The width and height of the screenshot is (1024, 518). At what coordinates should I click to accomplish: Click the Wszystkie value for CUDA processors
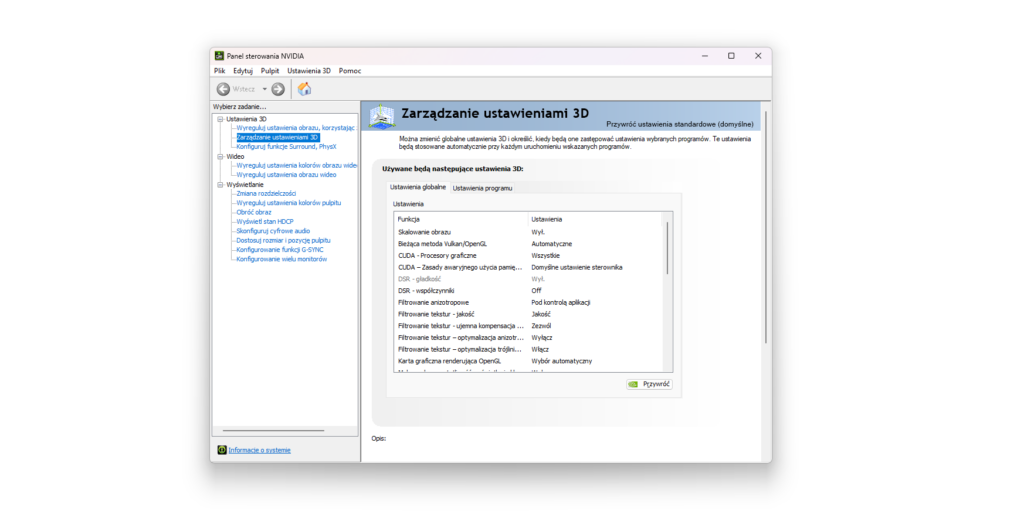[545, 255]
